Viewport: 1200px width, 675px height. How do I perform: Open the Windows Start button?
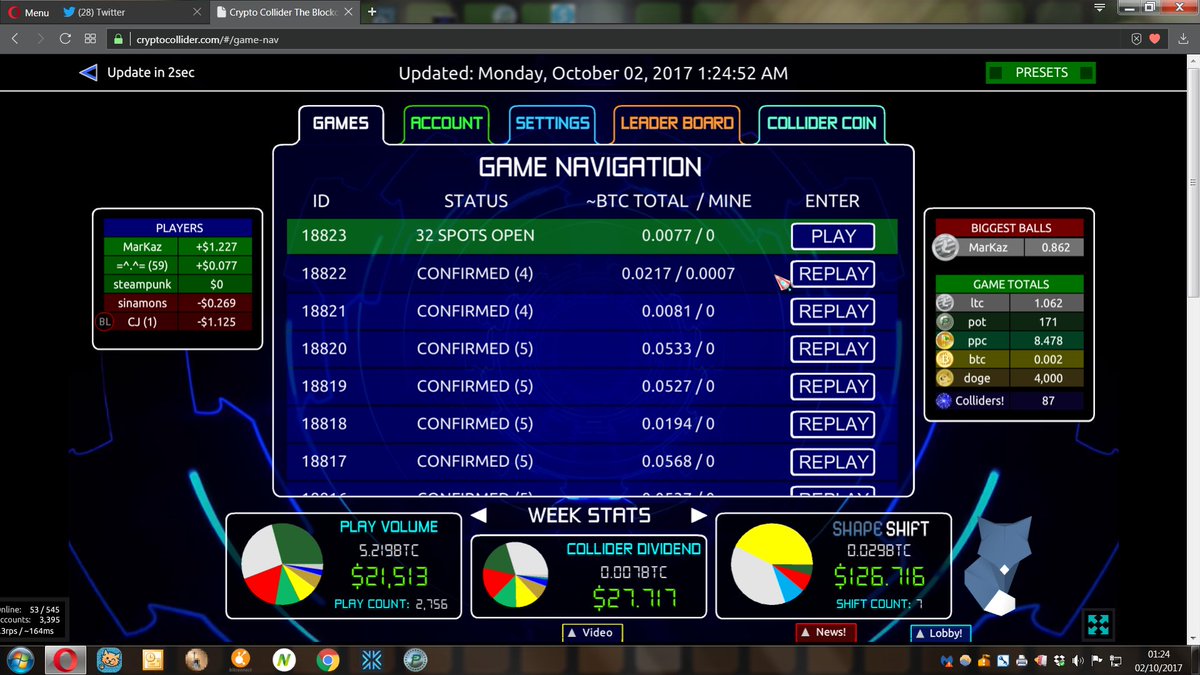pyautogui.click(x=20, y=660)
